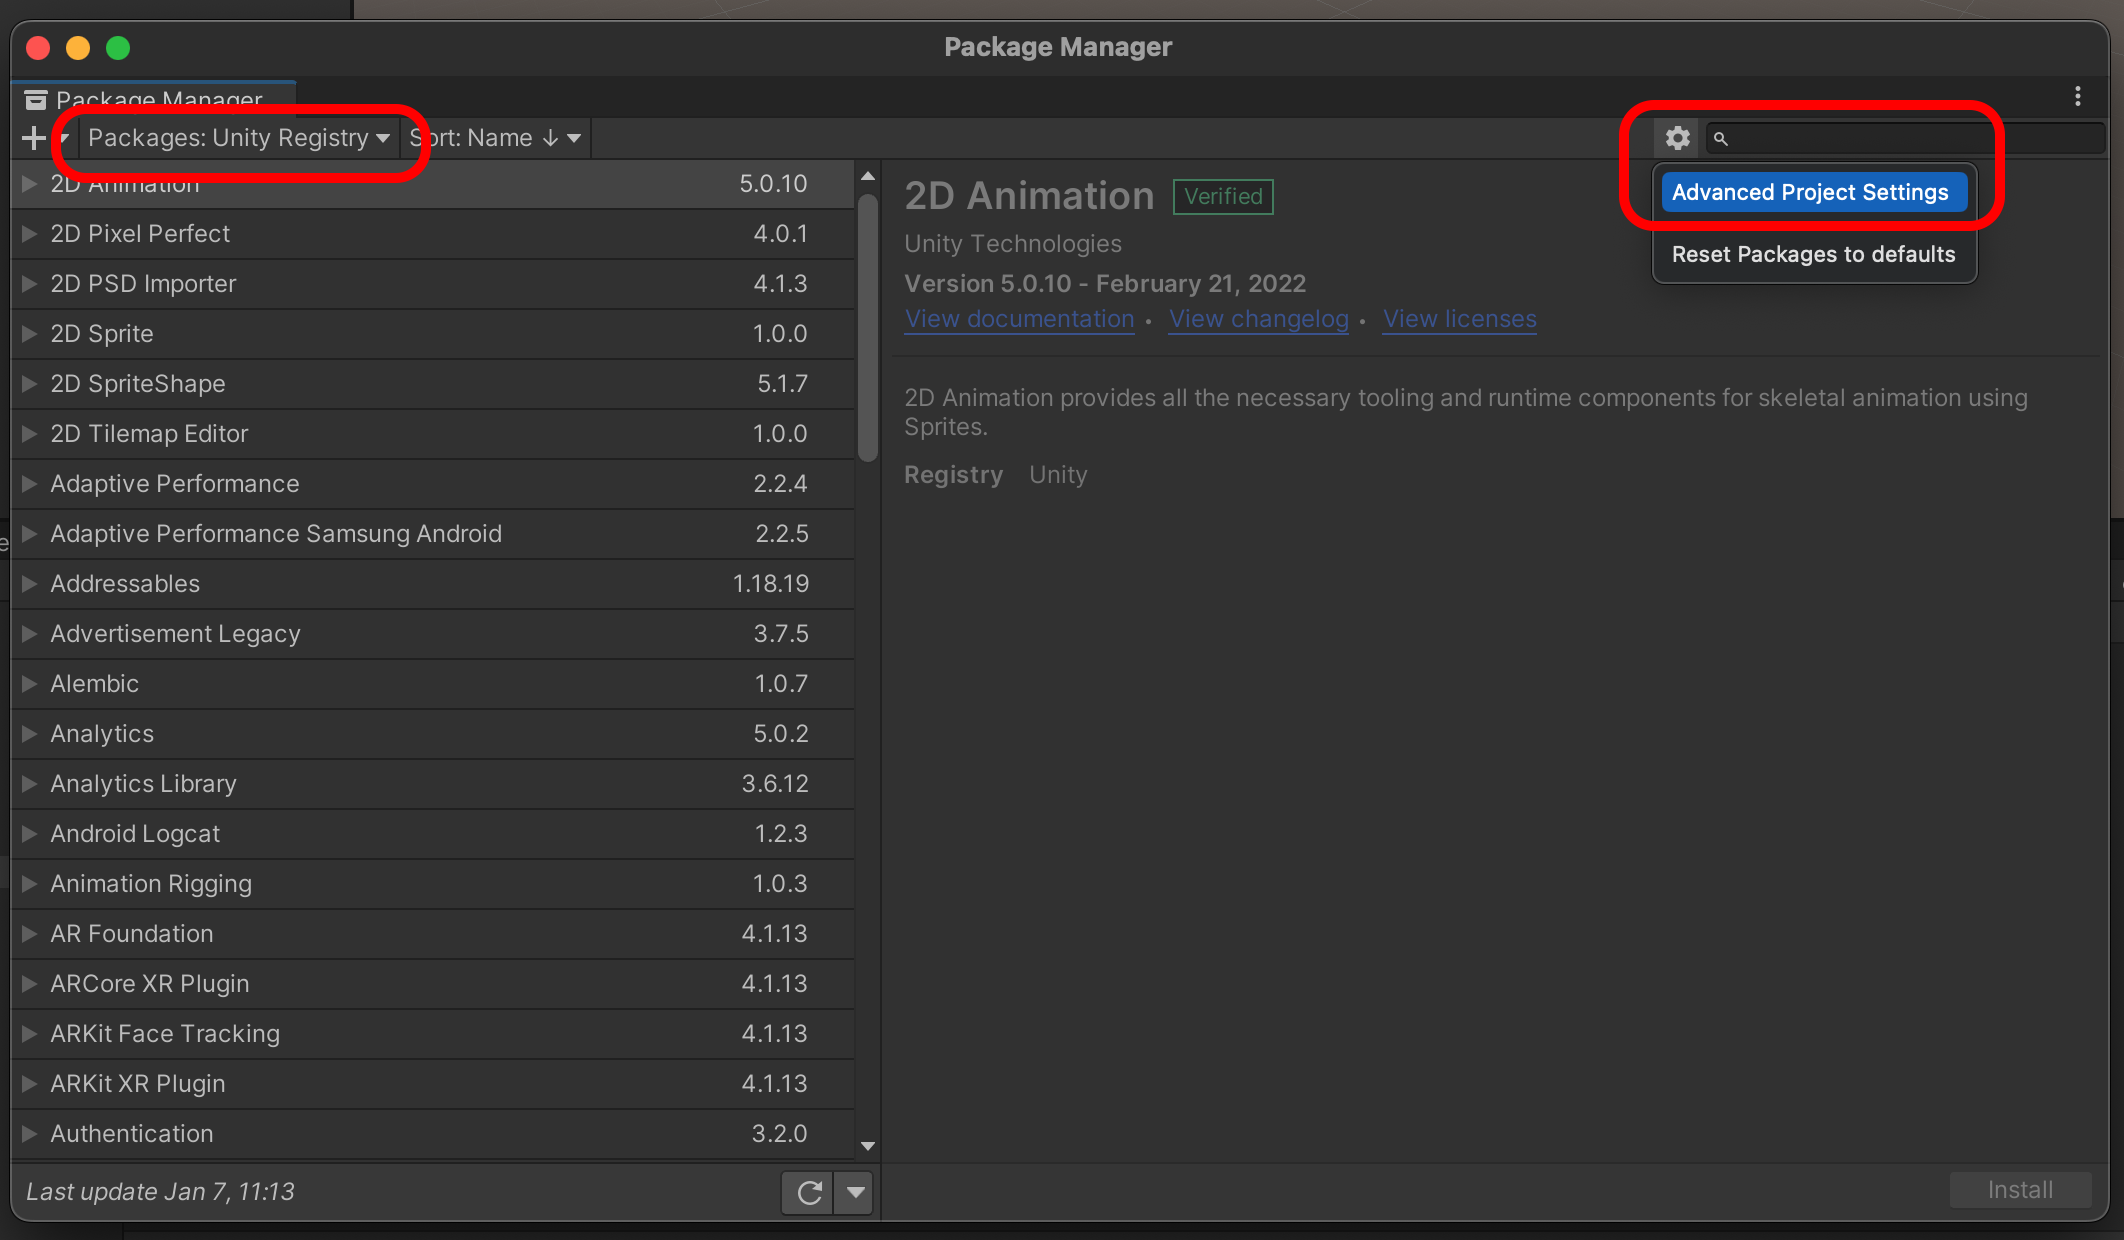2124x1240 pixels.
Task: Open the gear settings icon
Action: [1677, 138]
